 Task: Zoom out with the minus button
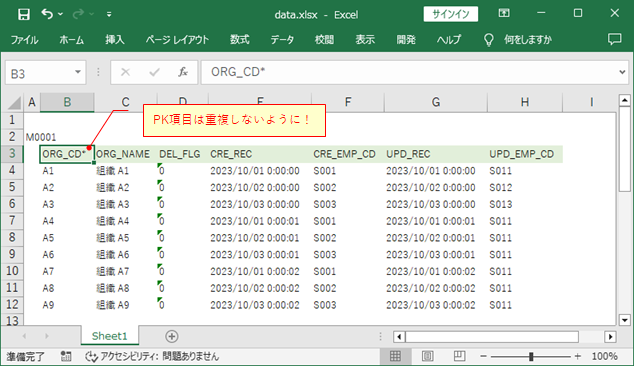(483, 356)
